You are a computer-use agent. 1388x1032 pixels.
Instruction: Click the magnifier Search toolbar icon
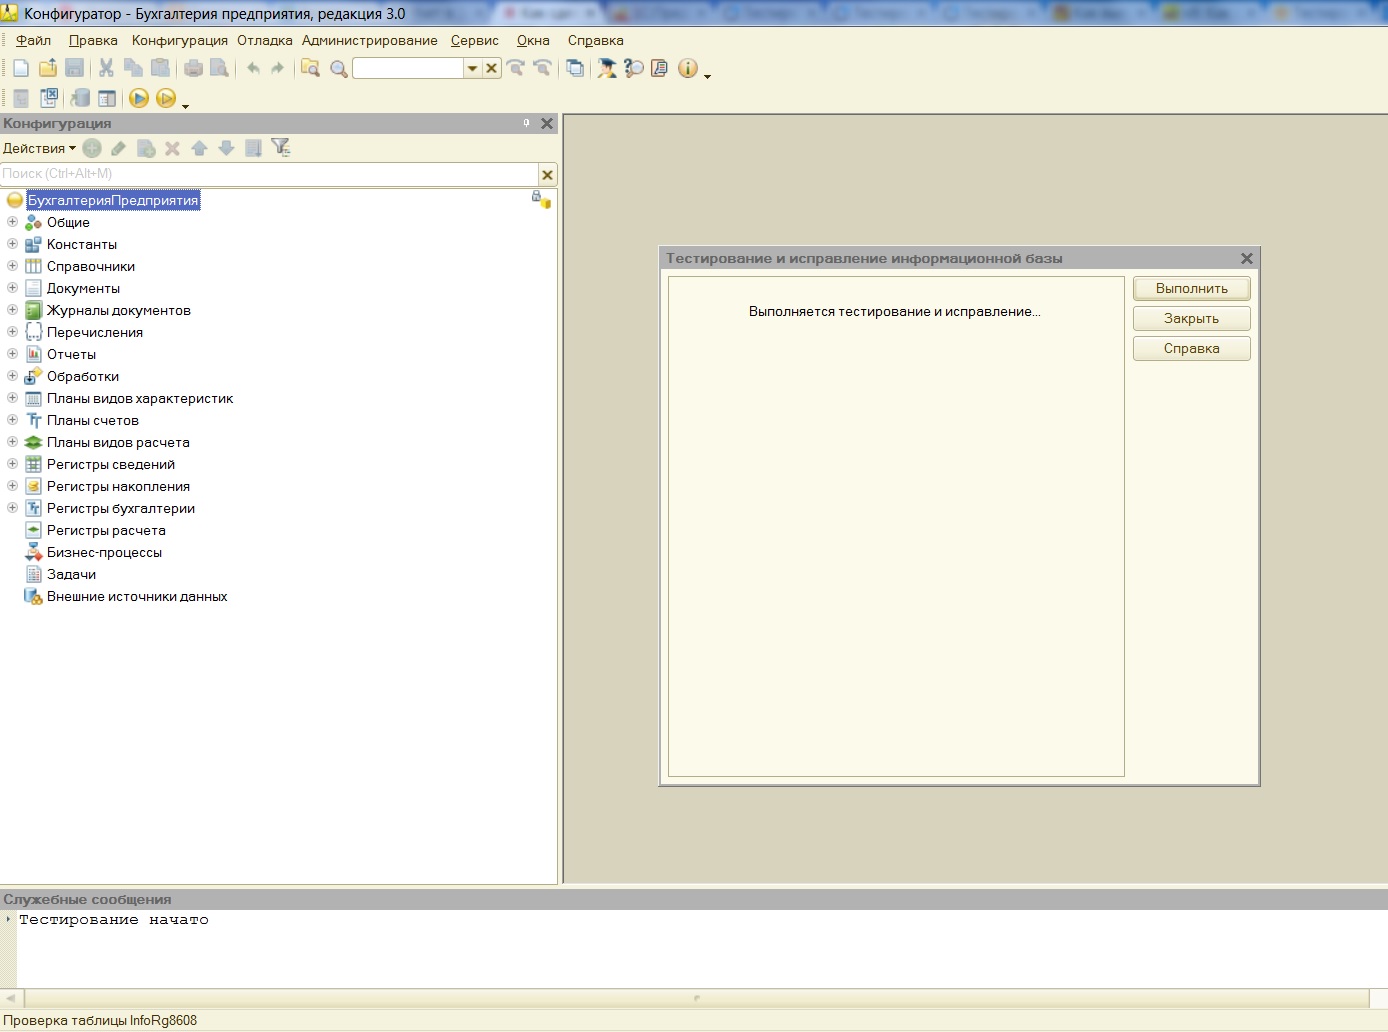pyautogui.click(x=339, y=68)
